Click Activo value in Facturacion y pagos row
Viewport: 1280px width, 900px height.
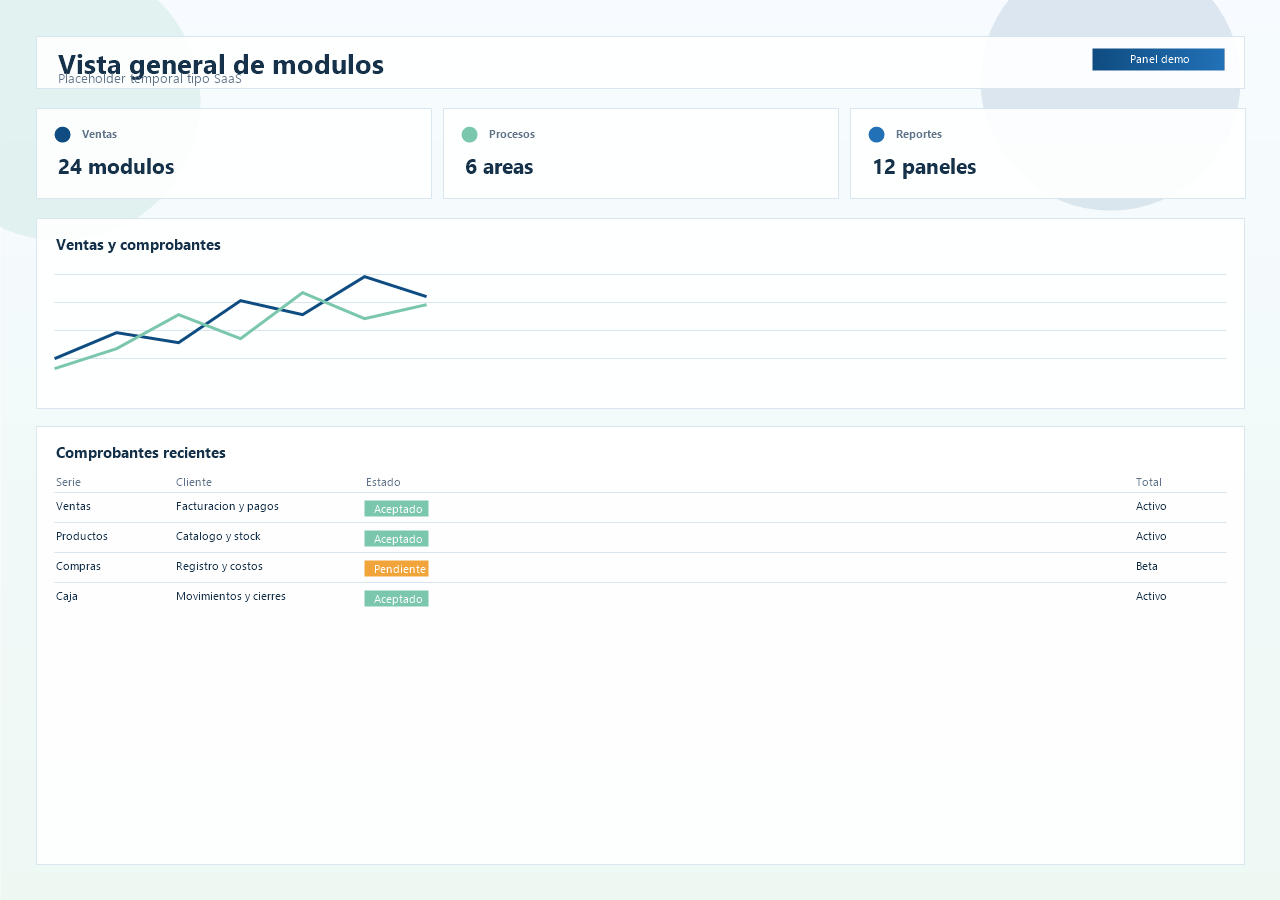(x=1151, y=506)
